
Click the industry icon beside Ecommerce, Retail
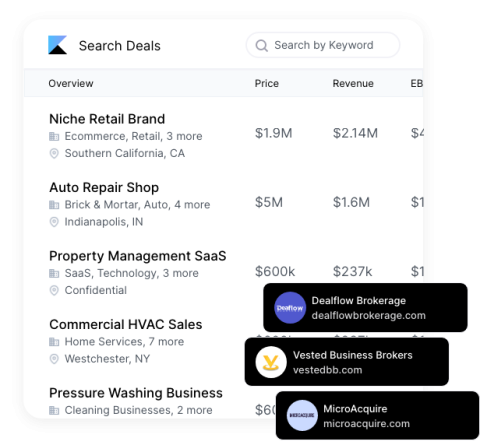point(54,136)
